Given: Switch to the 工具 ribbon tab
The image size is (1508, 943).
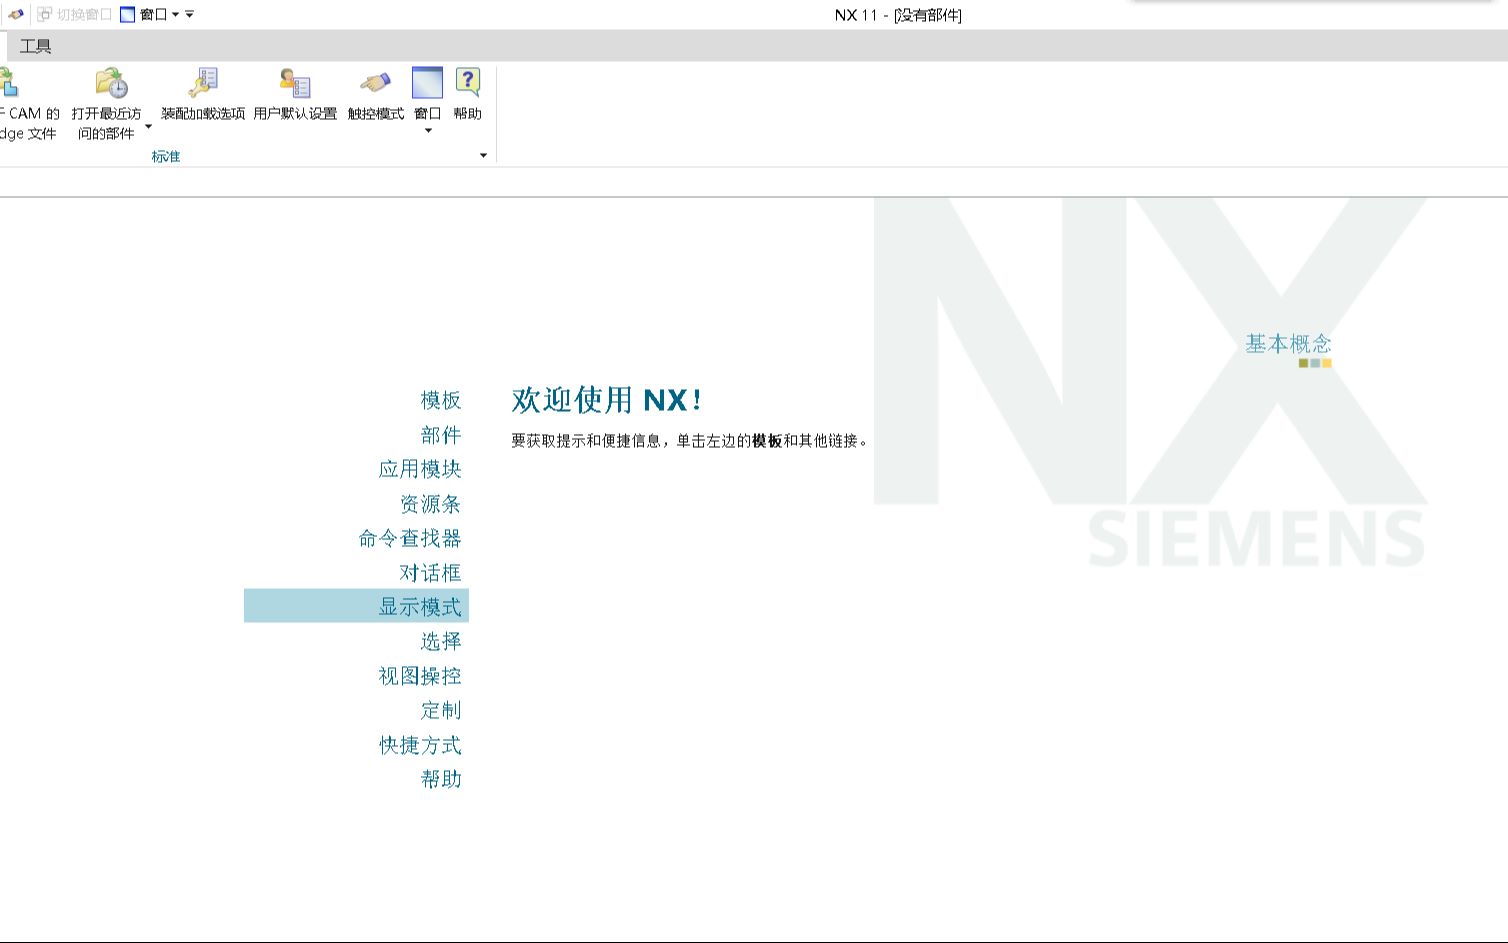Looking at the screenshot, I should pyautogui.click(x=35, y=46).
